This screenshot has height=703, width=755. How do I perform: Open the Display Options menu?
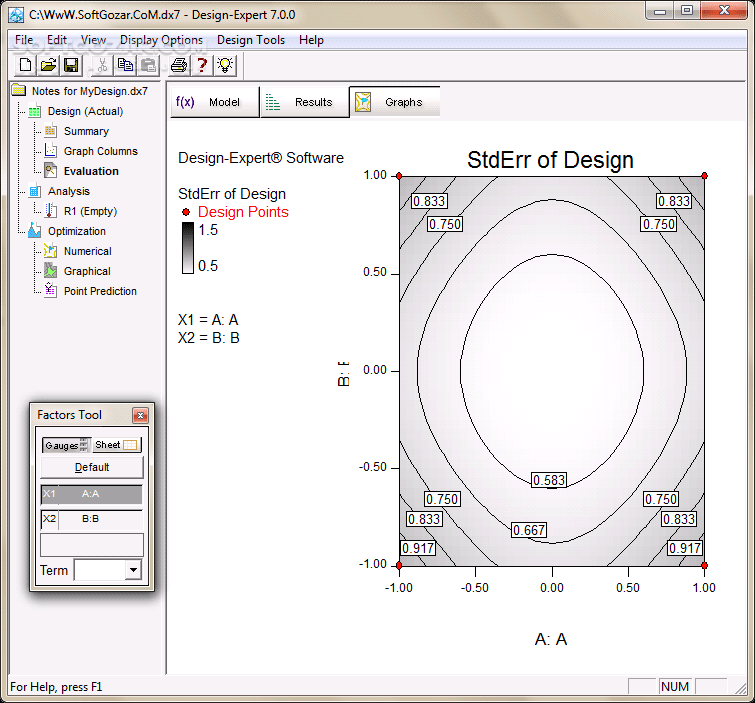point(161,40)
